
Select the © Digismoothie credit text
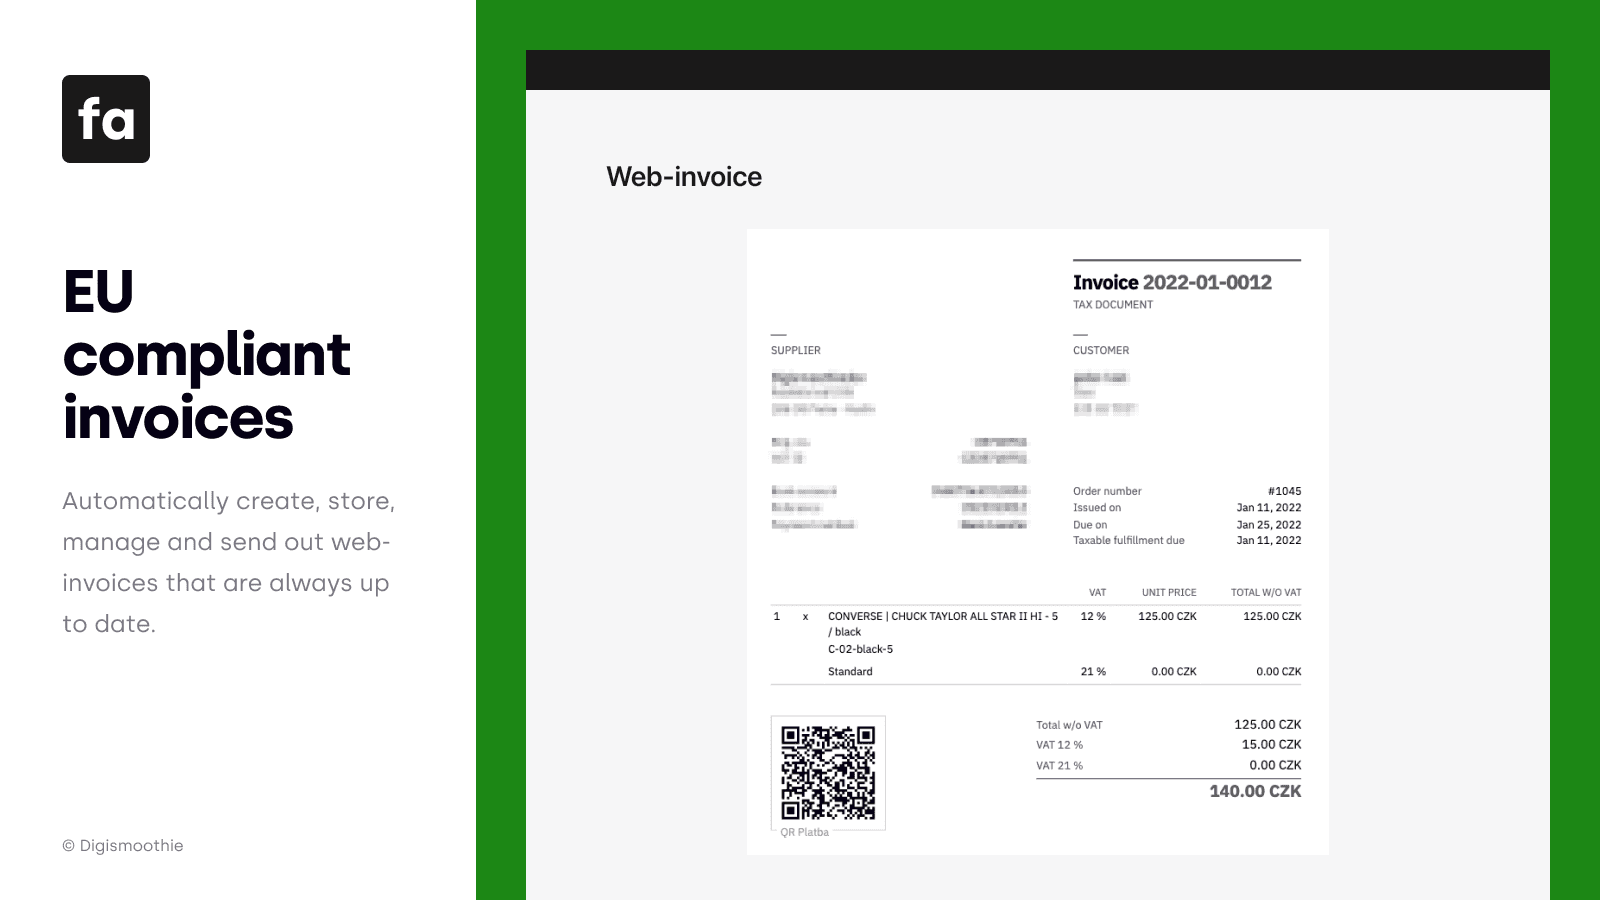[122, 846]
